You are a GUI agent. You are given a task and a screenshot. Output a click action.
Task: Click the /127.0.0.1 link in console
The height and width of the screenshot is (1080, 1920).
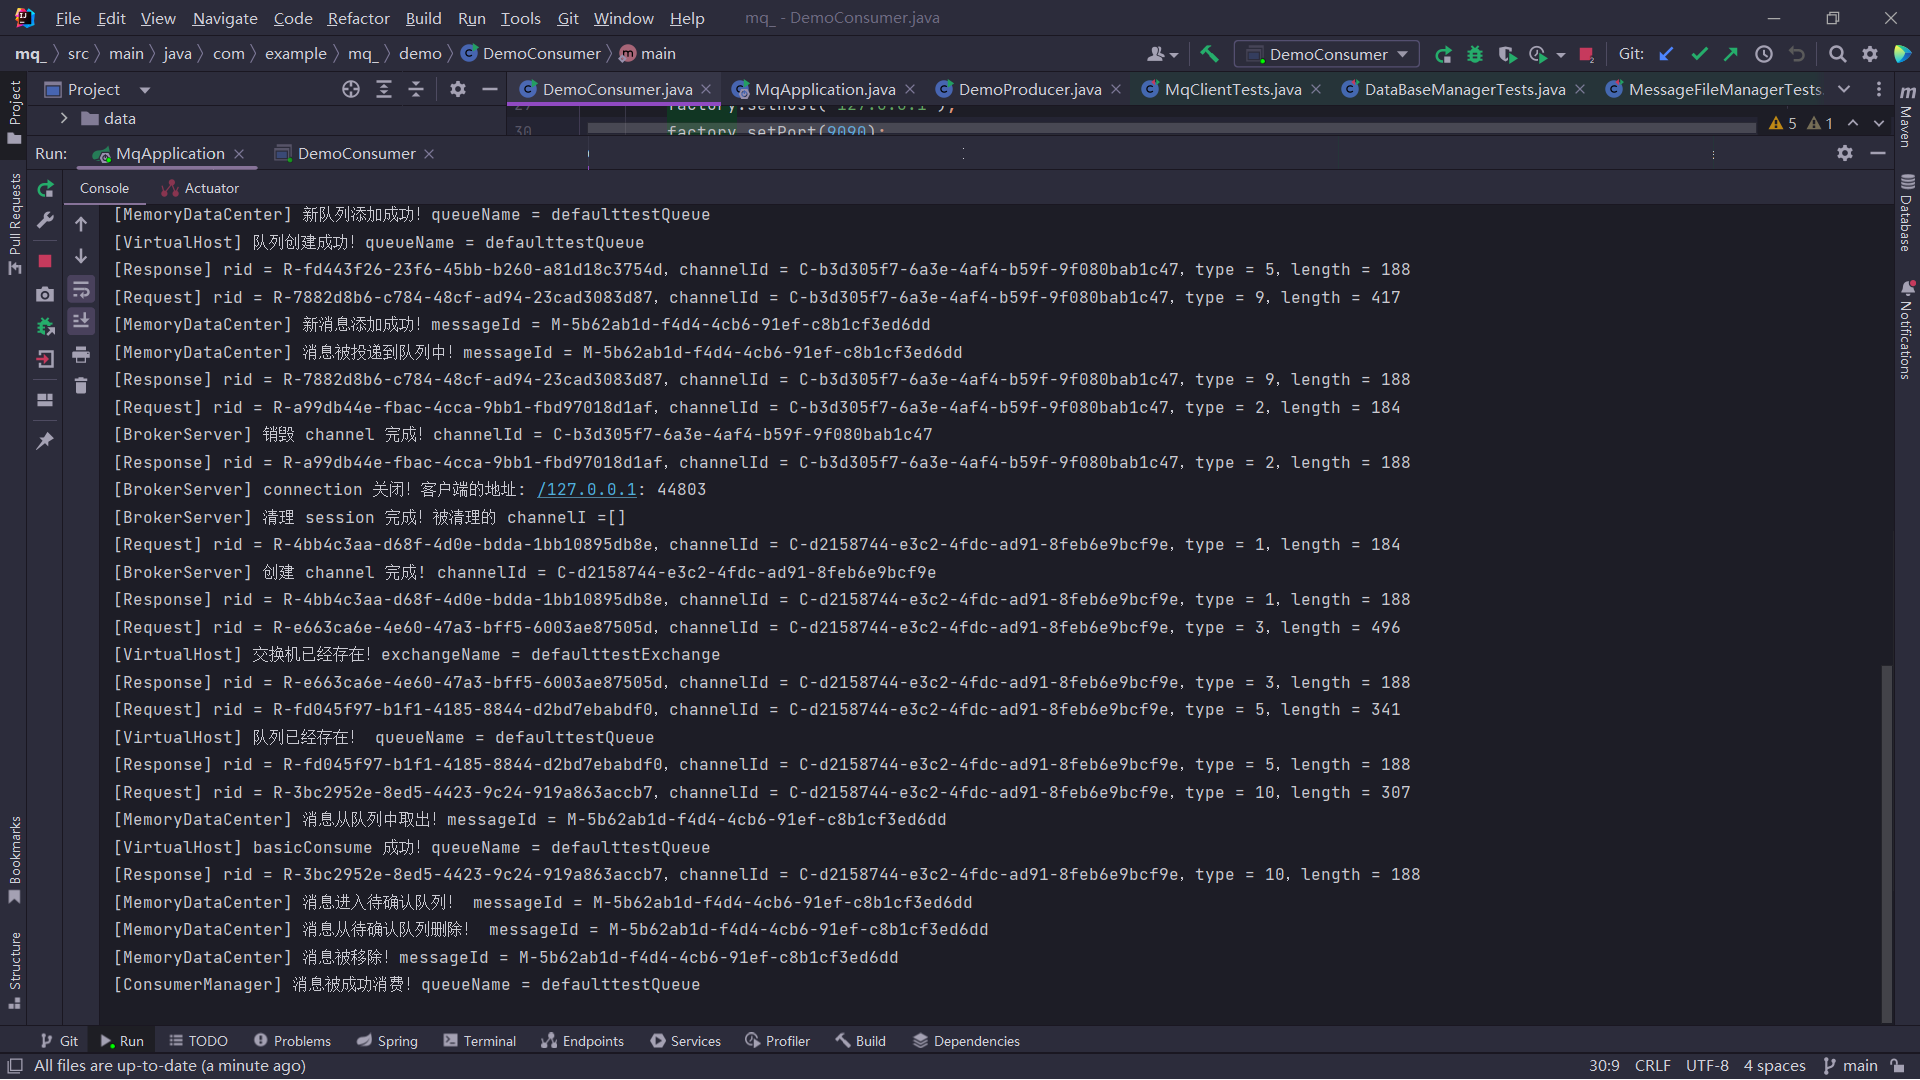click(x=587, y=490)
